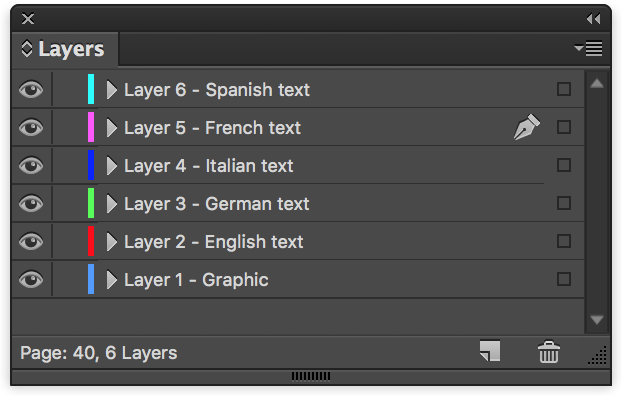622x400 pixels.
Task: Open the Layers panel flyout menu
Action: pos(588,48)
